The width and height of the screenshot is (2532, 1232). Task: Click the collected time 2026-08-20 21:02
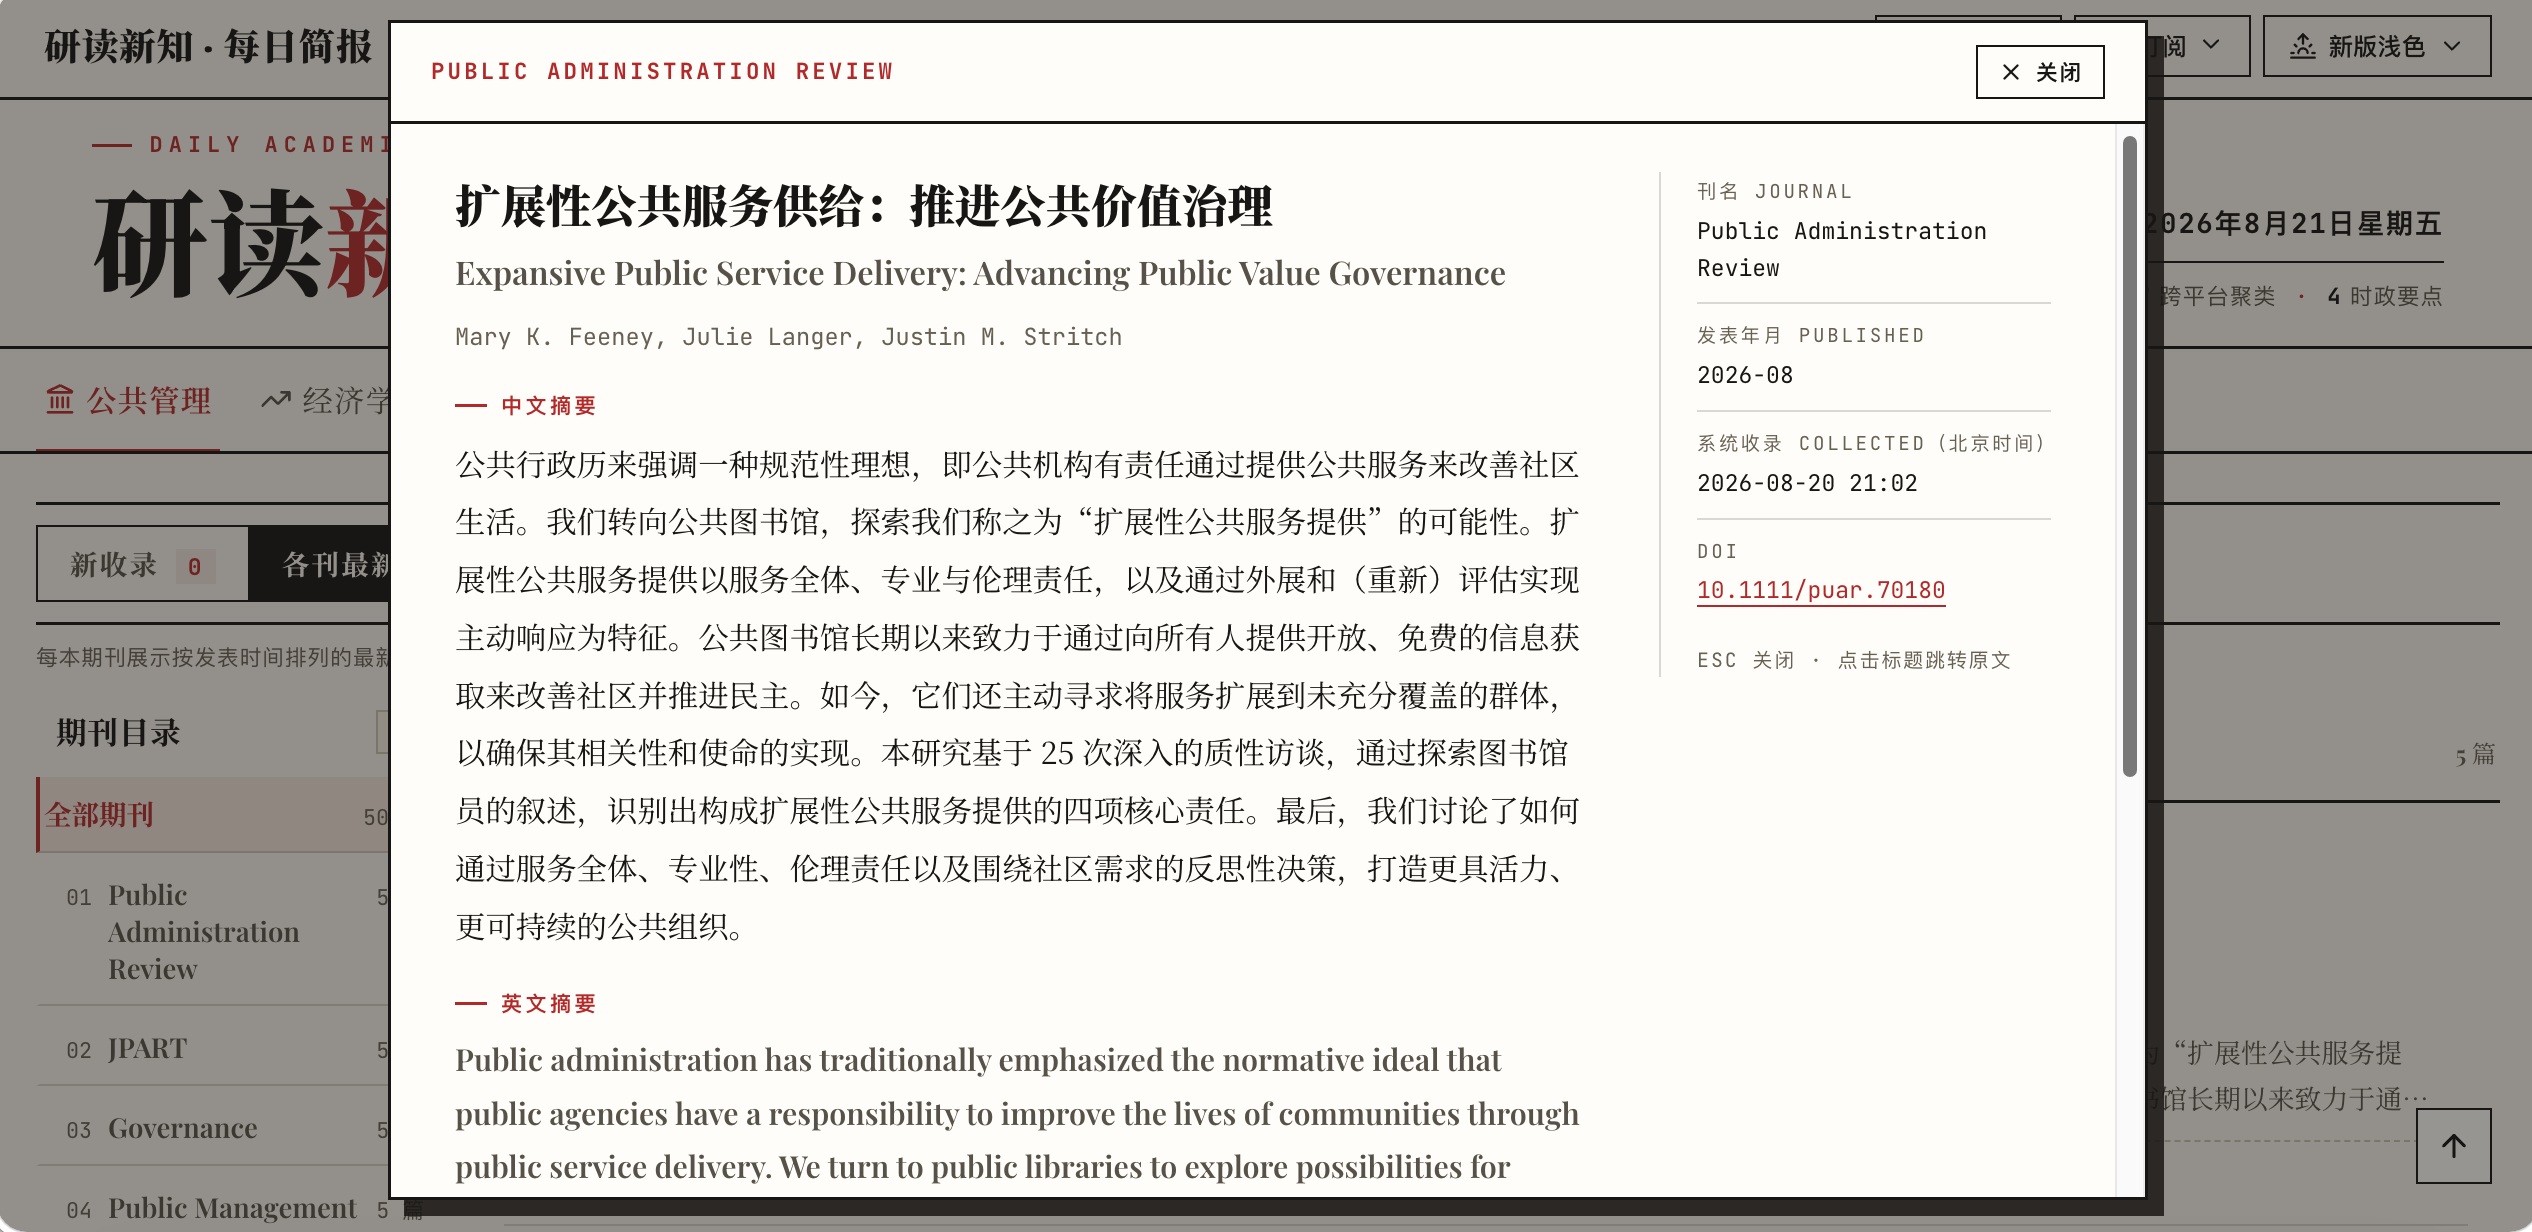1807,483
